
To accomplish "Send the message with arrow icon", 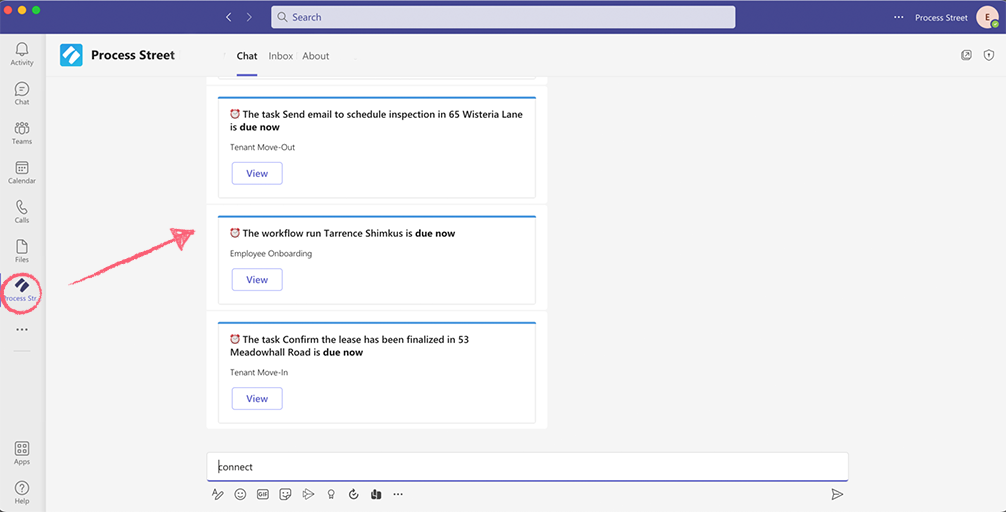I will [x=837, y=494].
